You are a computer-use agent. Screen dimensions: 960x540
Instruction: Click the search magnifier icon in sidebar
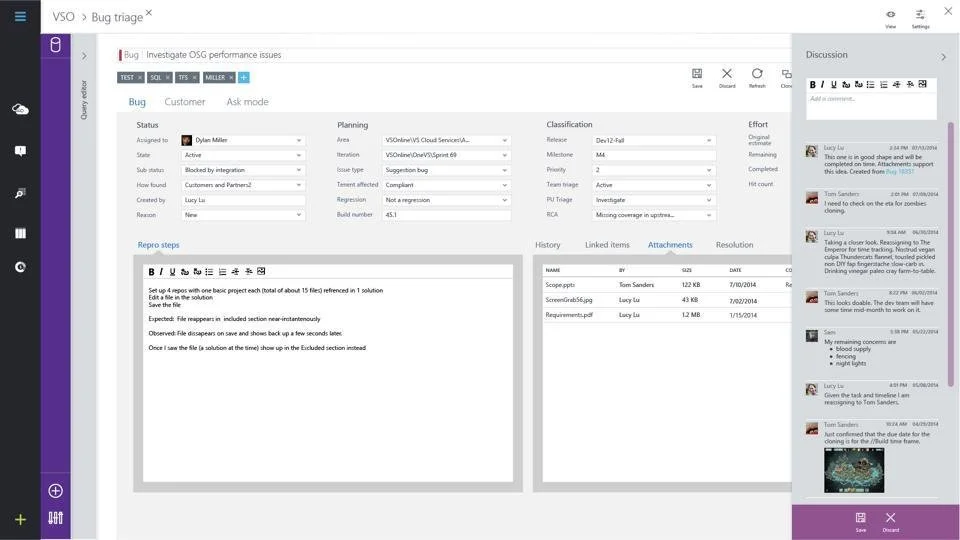click(x=20, y=193)
